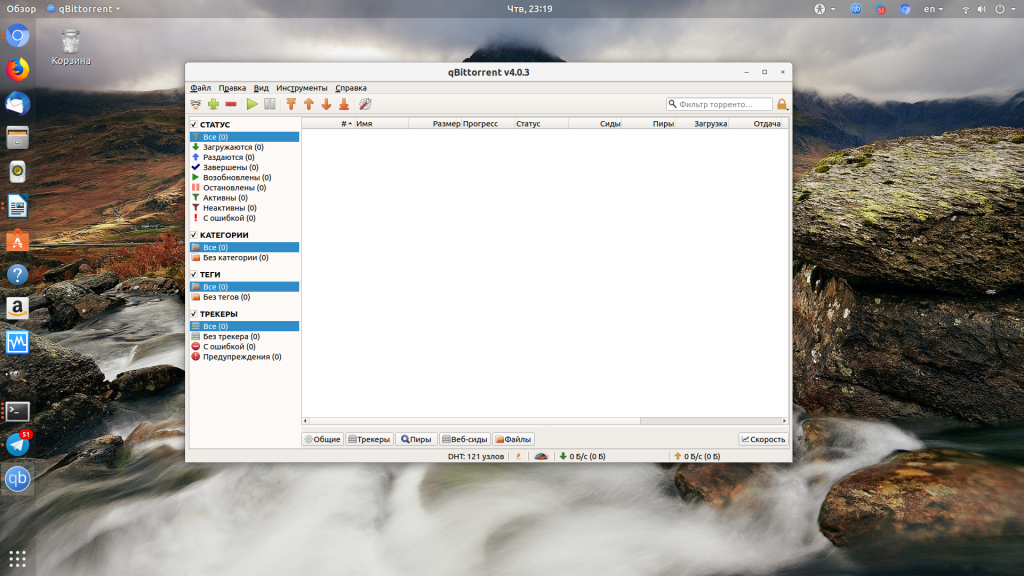Toggle the КАТЕГОРИИ section checkbox
The width and height of the screenshot is (1024, 576).
(x=194, y=235)
